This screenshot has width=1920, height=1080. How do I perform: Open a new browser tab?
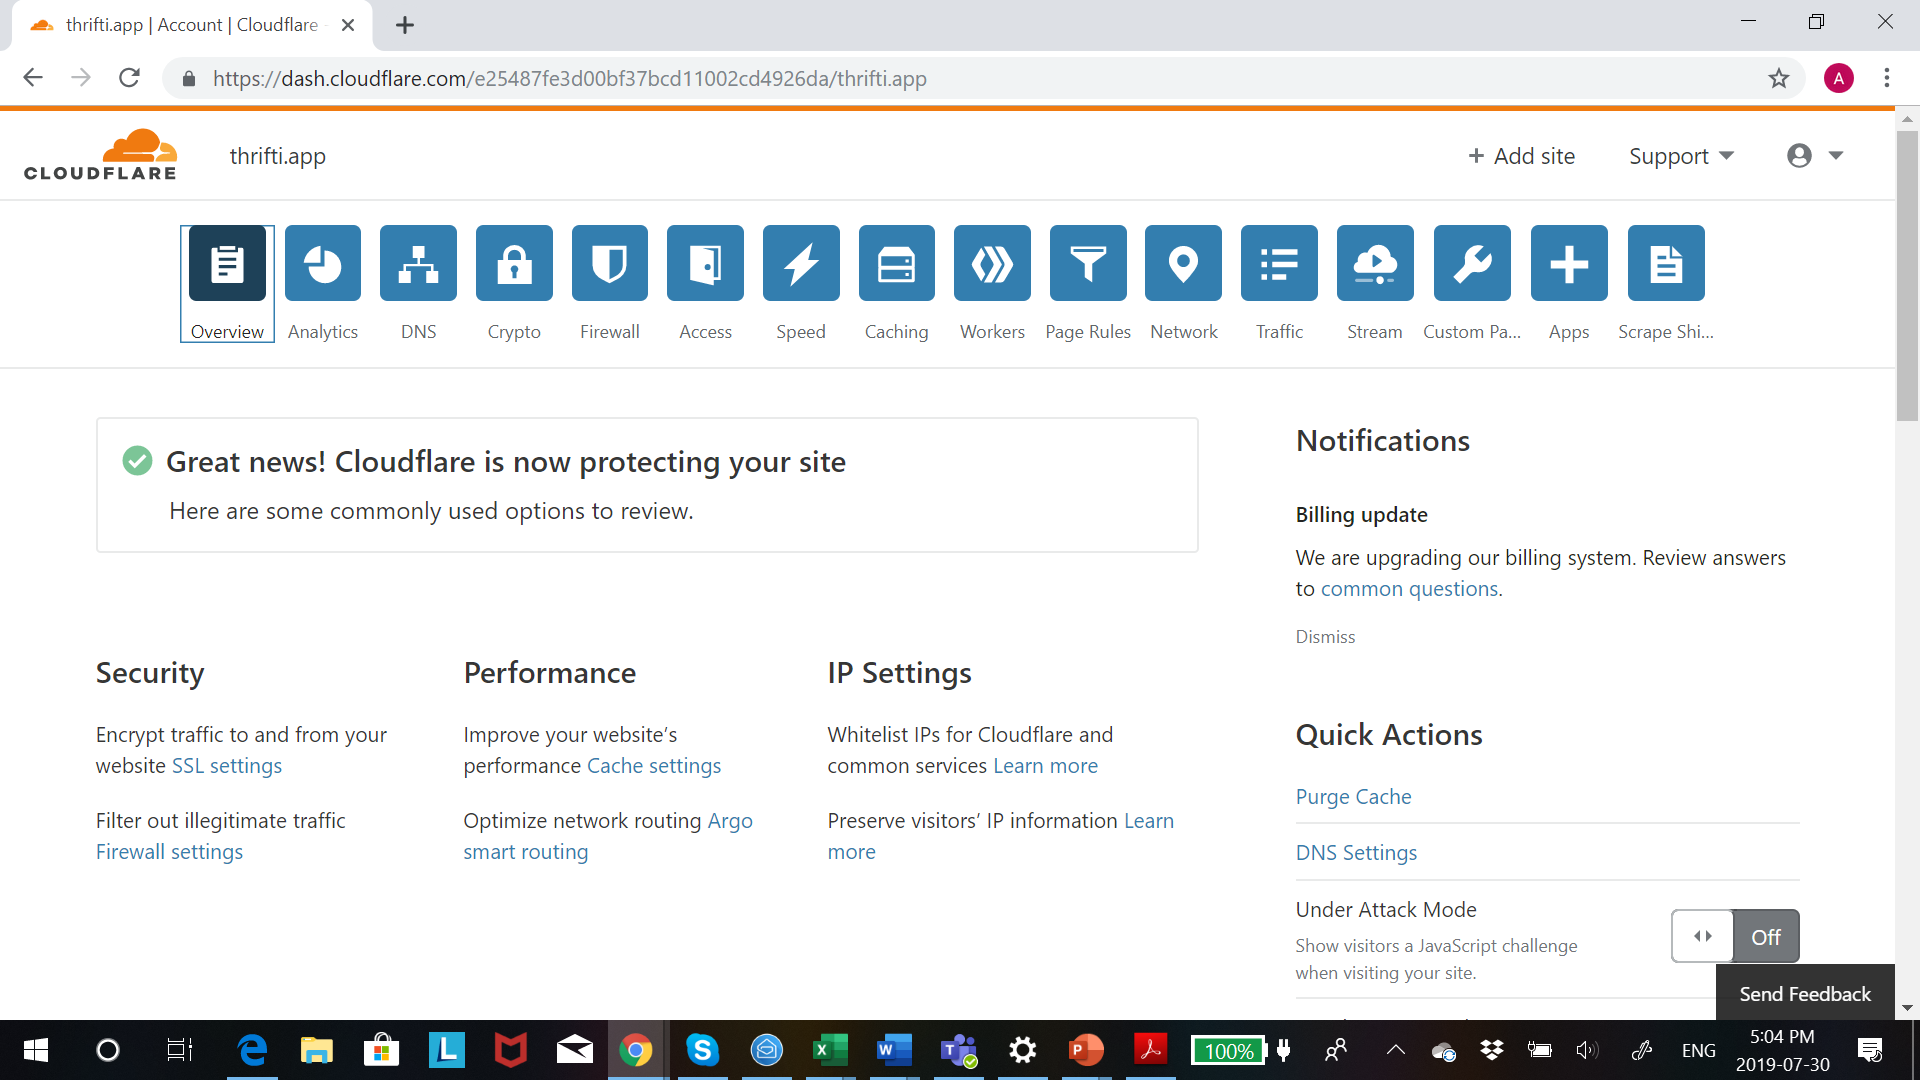tap(405, 25)
